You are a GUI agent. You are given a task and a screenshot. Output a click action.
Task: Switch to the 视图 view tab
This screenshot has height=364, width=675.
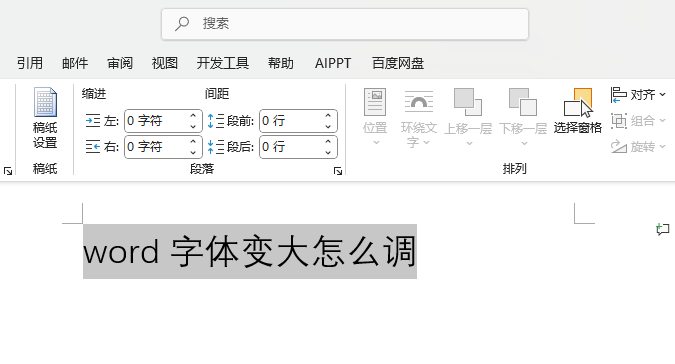click(x=164, y=63)
